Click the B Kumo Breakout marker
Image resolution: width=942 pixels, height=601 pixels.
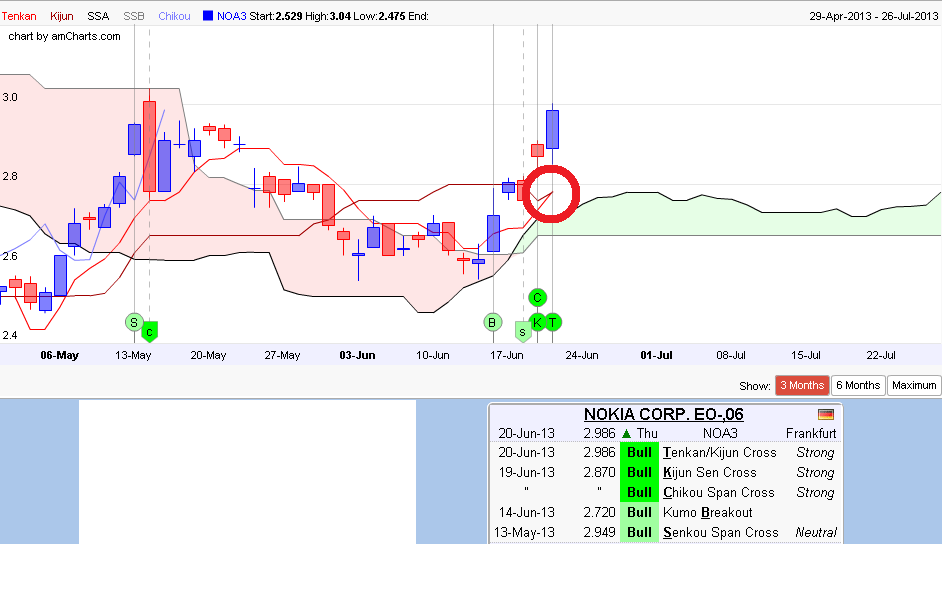(x=493, y=322)
